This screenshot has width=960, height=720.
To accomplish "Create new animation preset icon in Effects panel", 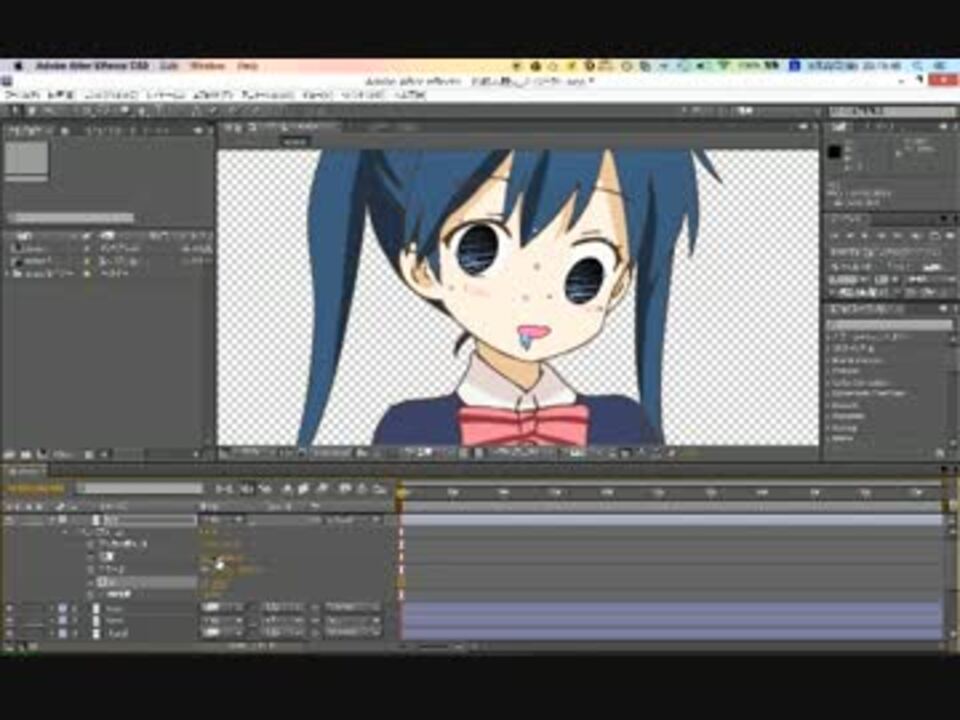I will 940,454.
